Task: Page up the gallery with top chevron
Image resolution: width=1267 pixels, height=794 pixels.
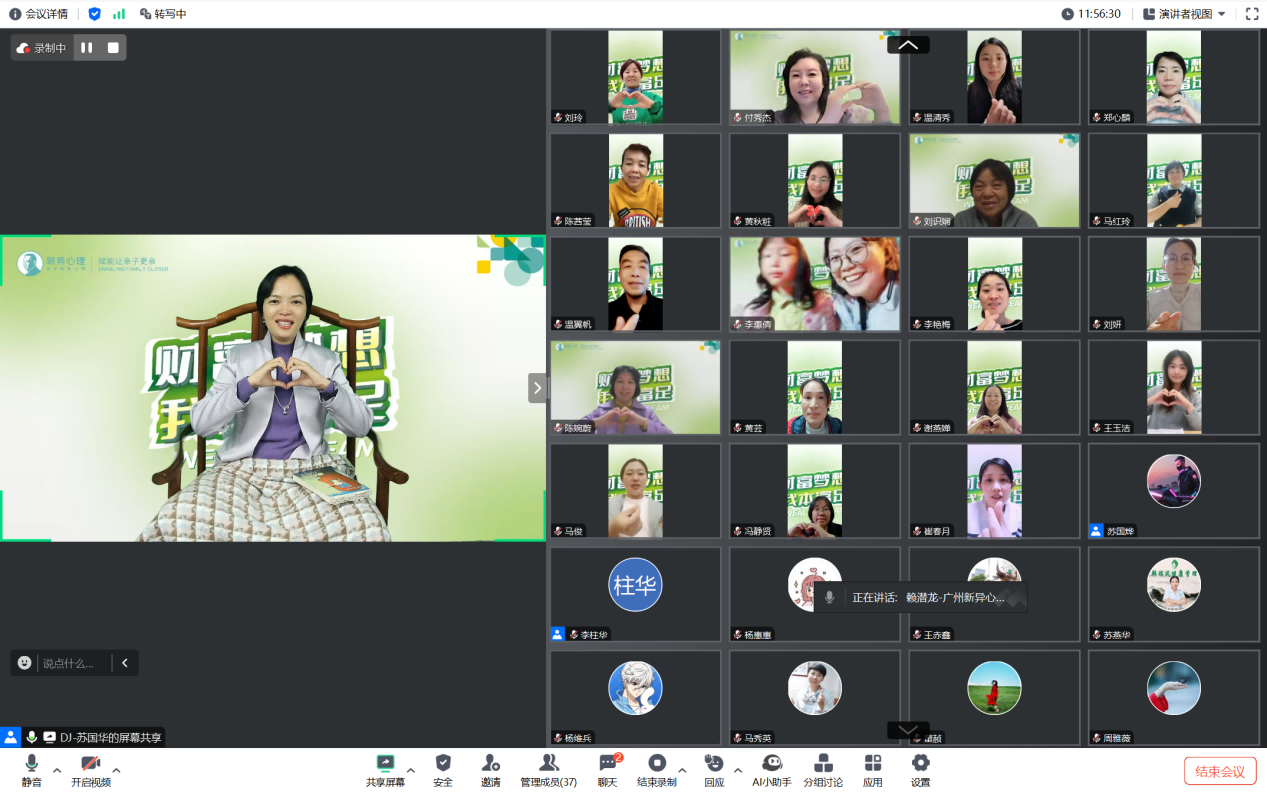Action: [x=908, y=45]
